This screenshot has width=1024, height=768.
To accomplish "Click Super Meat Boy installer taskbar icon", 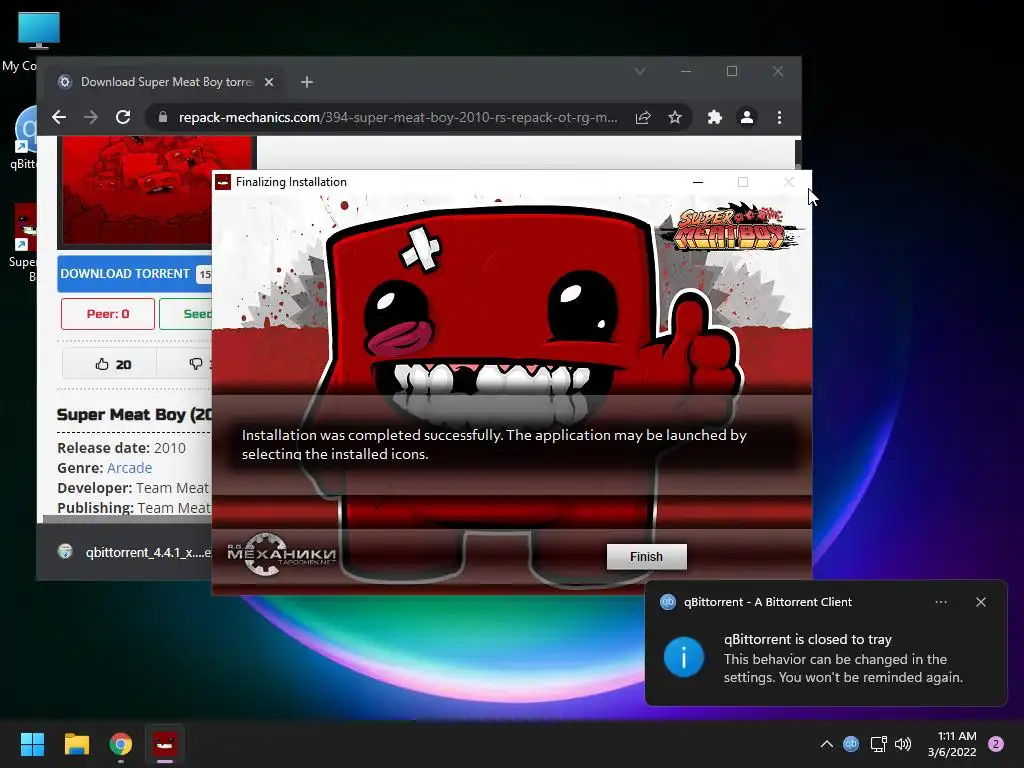I will (x=165, y=744).
